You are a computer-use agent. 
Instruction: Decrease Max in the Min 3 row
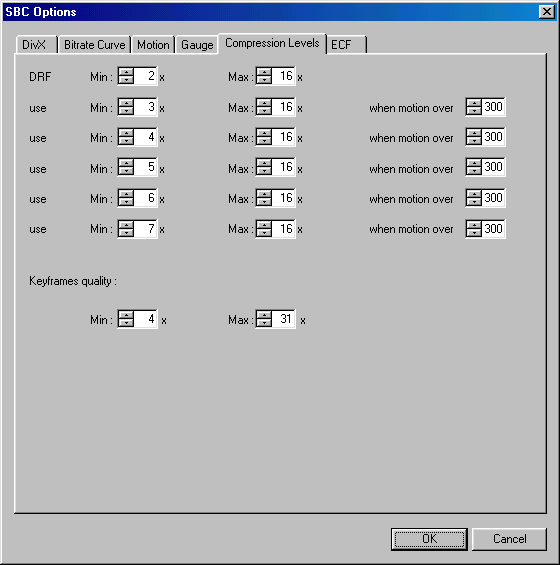[x=264, y=111]
